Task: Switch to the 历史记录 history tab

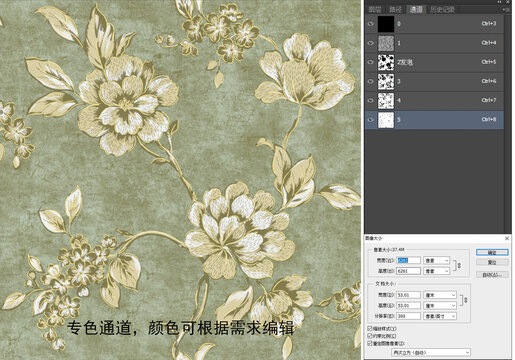Action: pyautogui.click(x=442, y=10)
